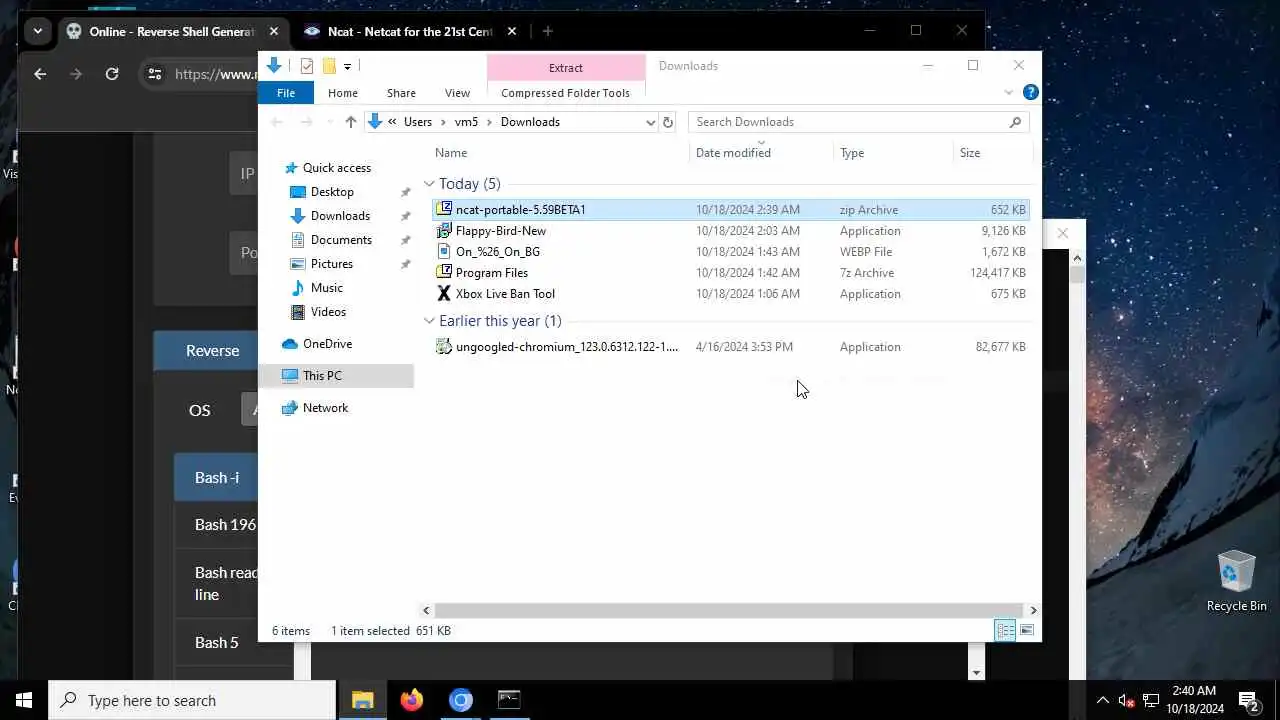
Task: Reload the browser page
Action: click(112, 74)
